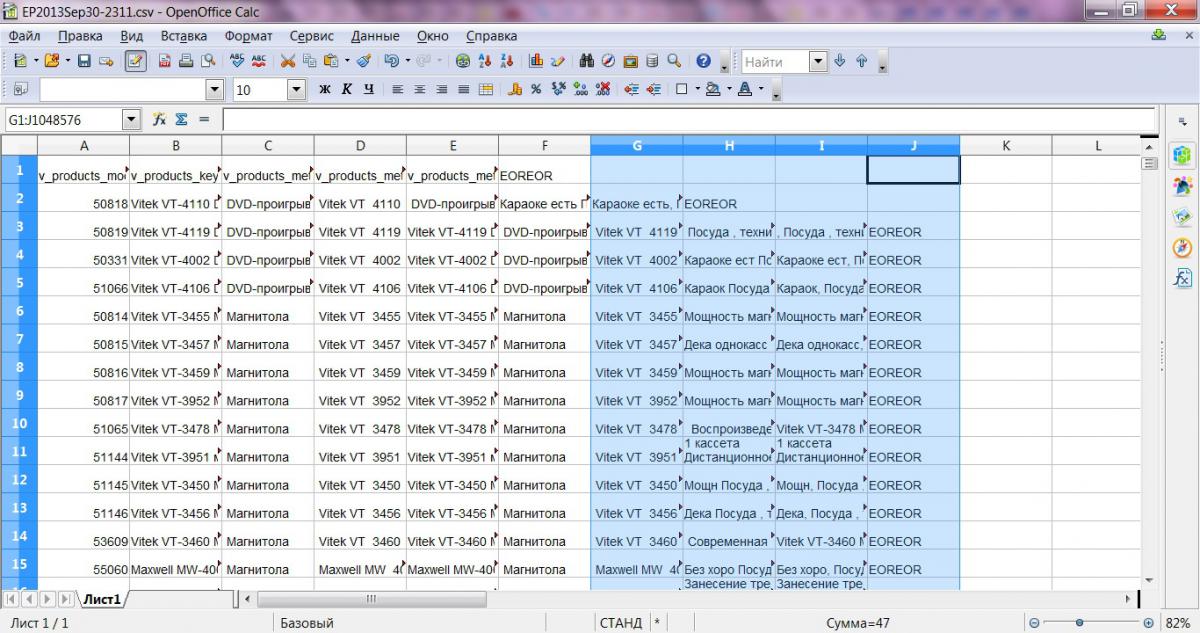Open the font name dropdown list
The width and height of the screenshot is (1200, 633).
tap(215, 90)
